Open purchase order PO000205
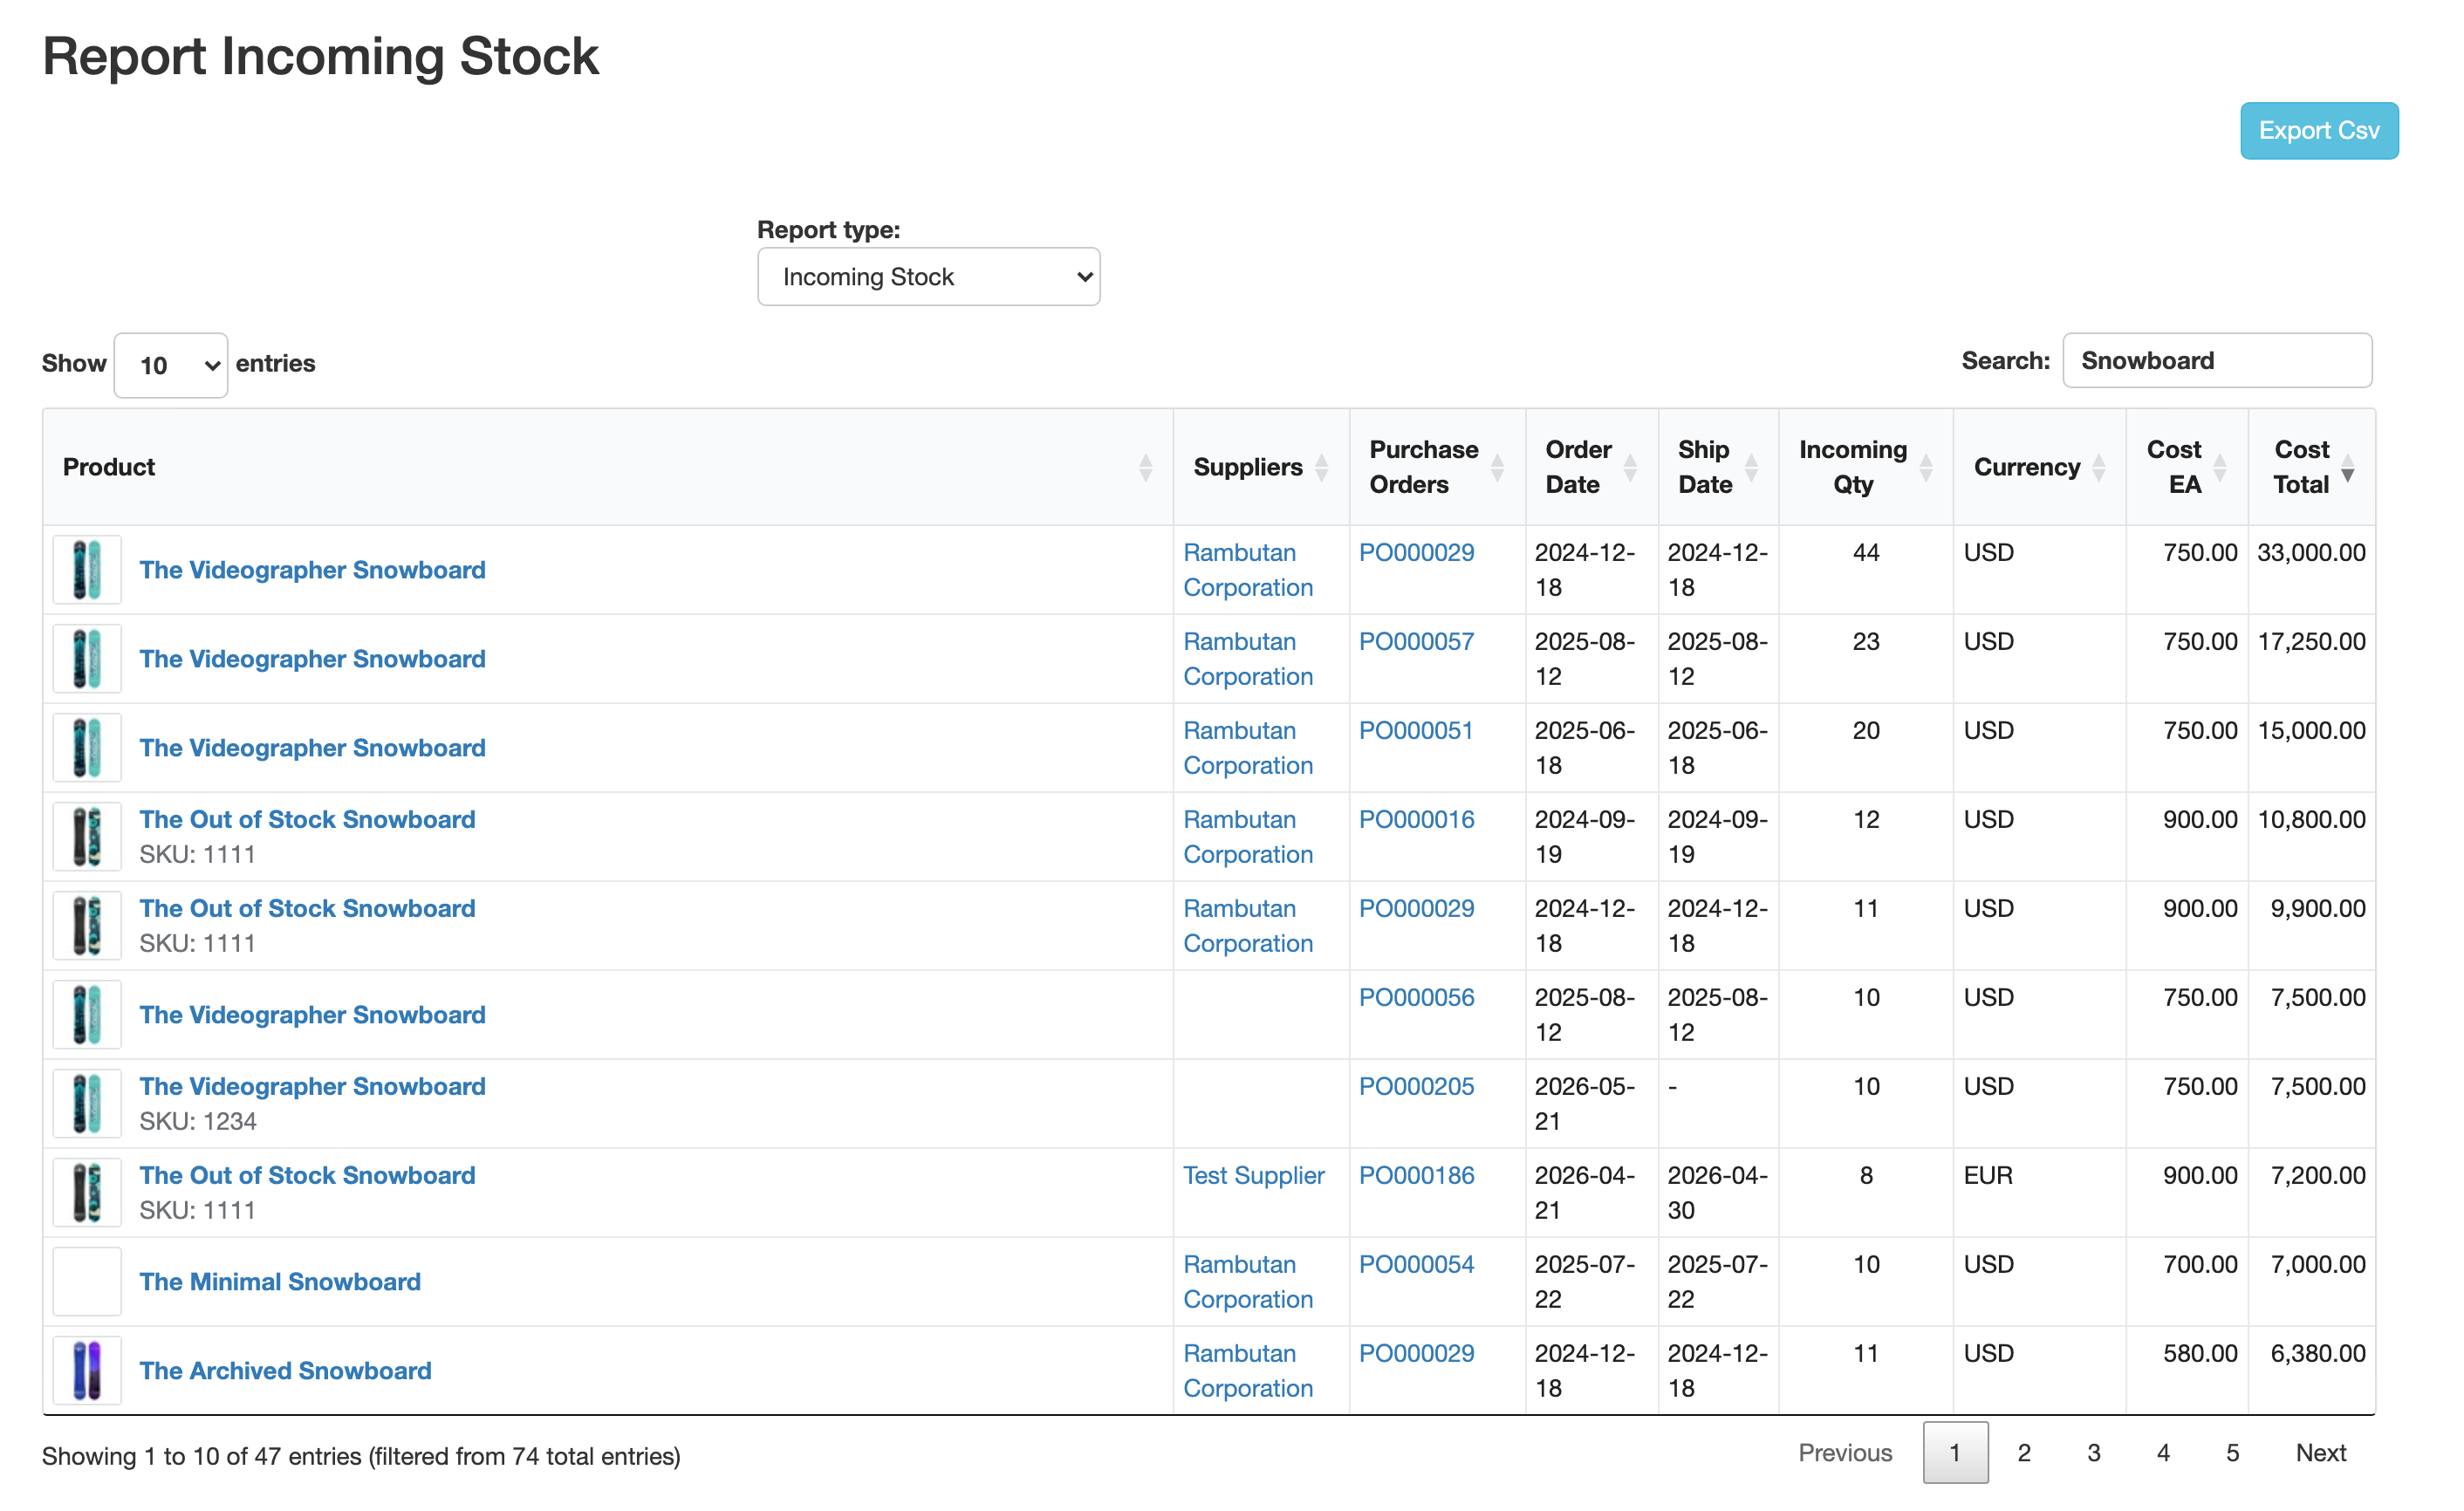This screenshot has width=2464, height=1511. pyautogui.click(x=1416, y=1087)
